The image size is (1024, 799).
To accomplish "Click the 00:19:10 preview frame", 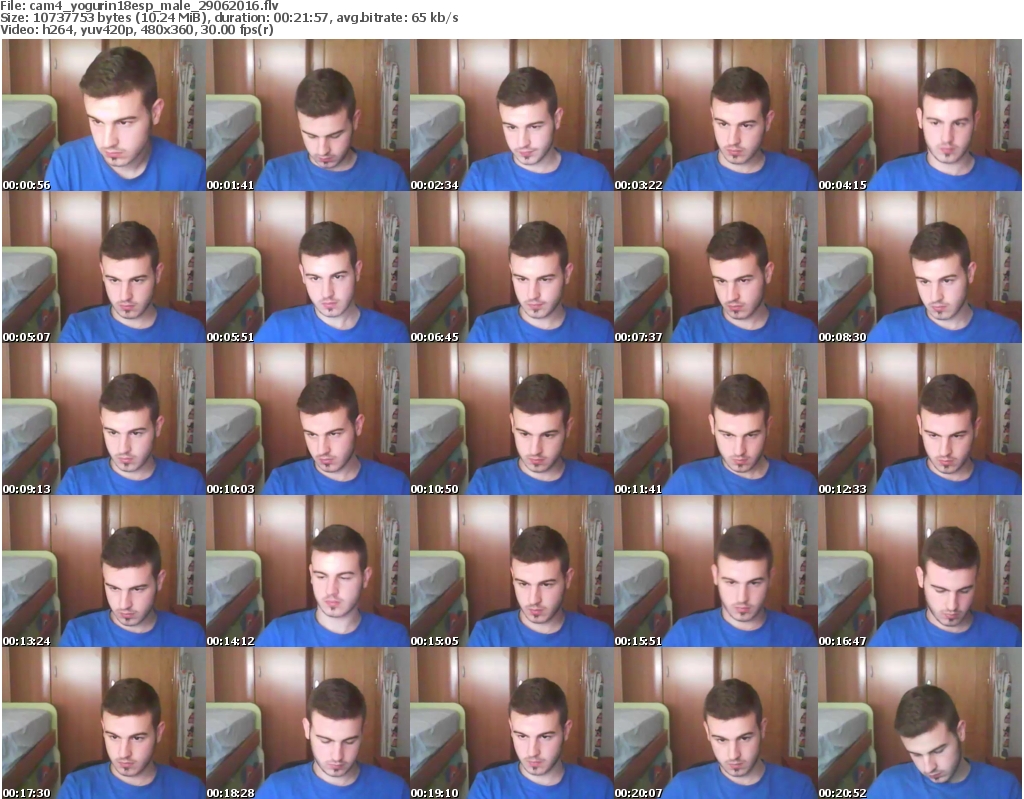I will tap(511, 723).
